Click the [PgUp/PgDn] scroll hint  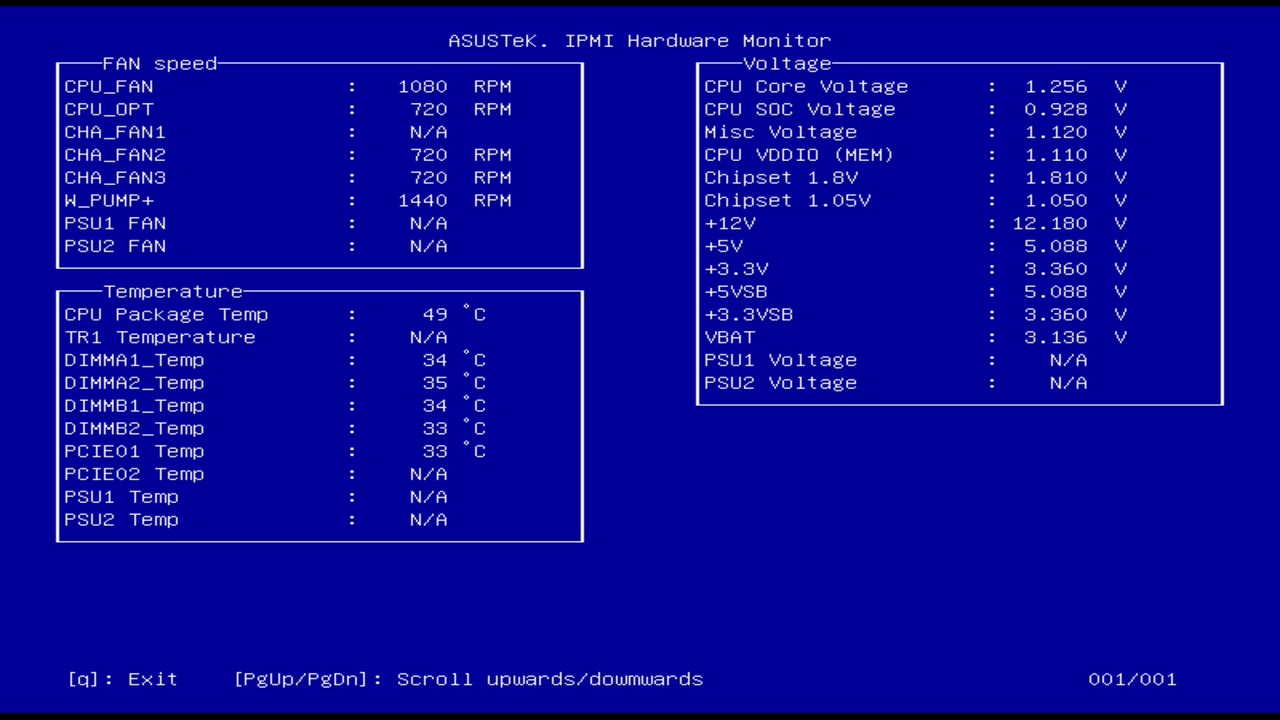468,680
